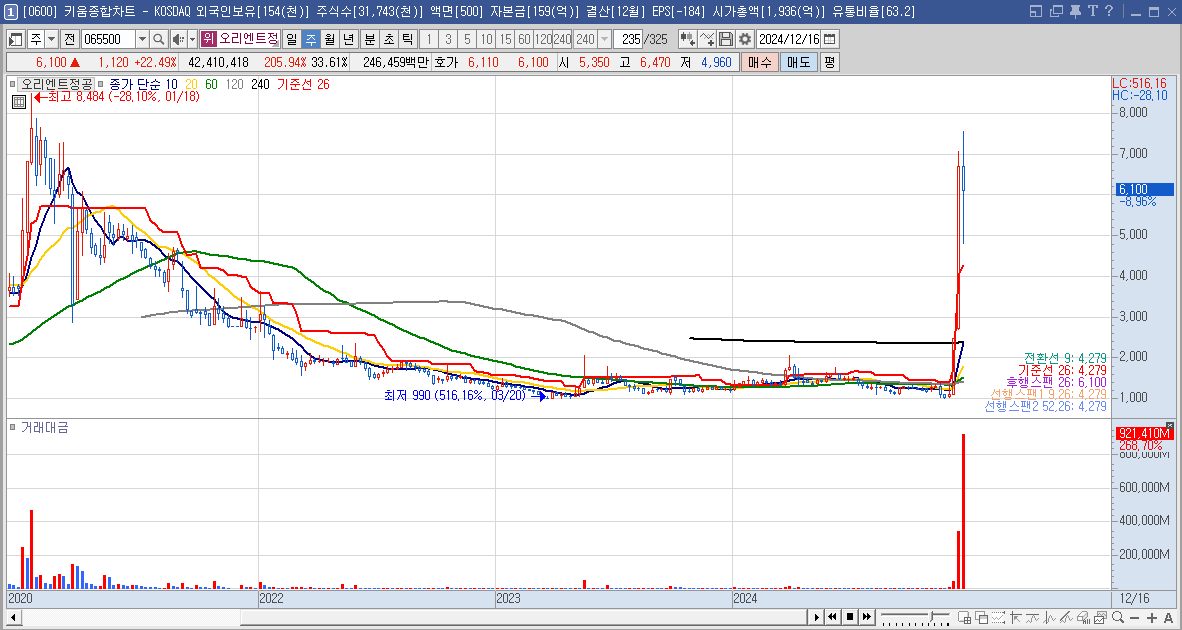Open the stock code 065500 dropdown arrow

click(142, 39)
